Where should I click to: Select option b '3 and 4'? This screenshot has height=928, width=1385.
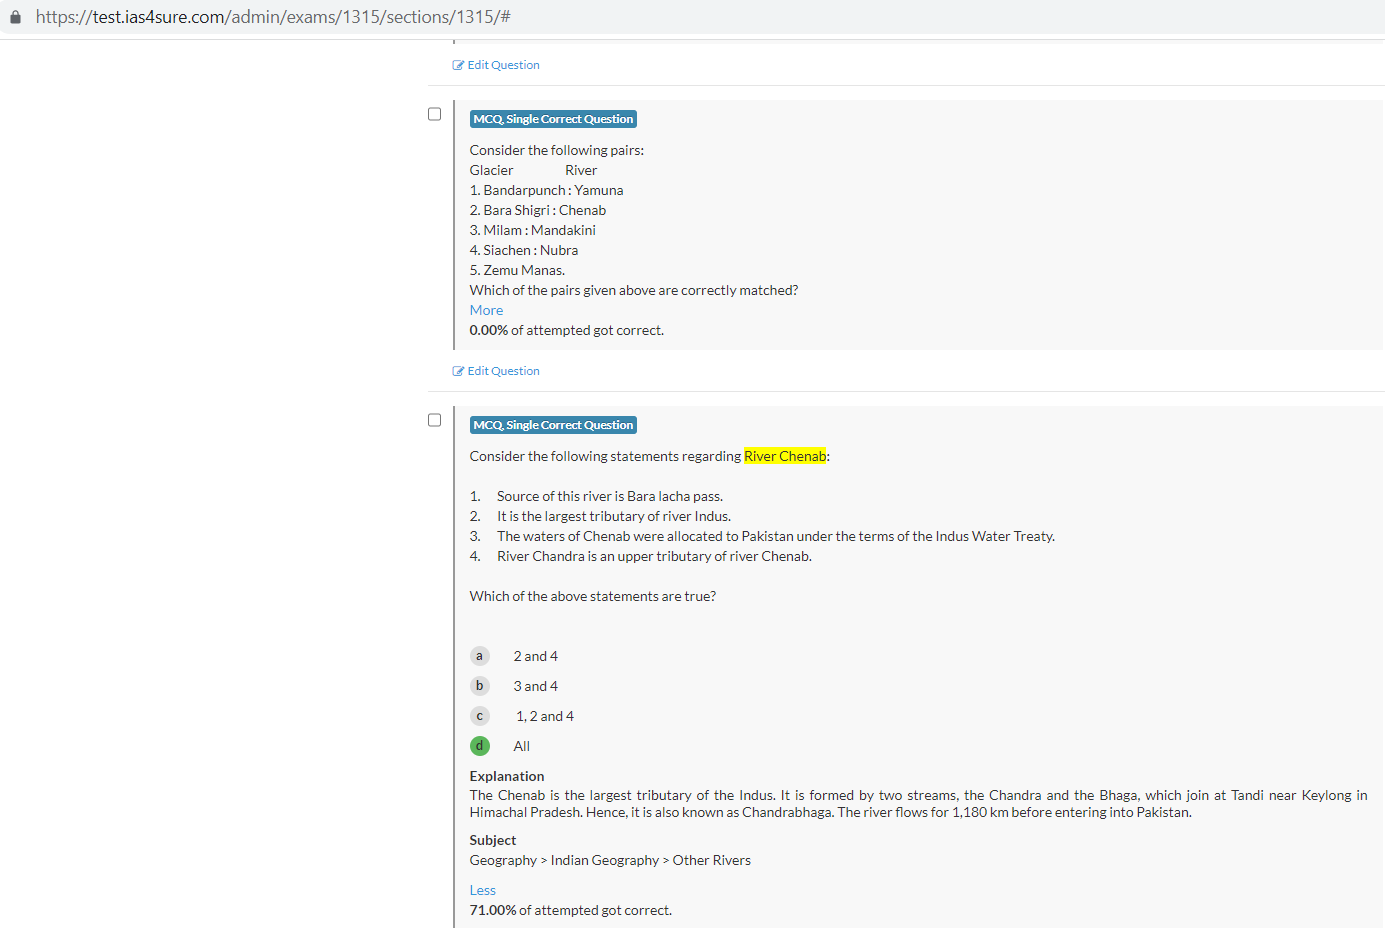pos(480,686)
